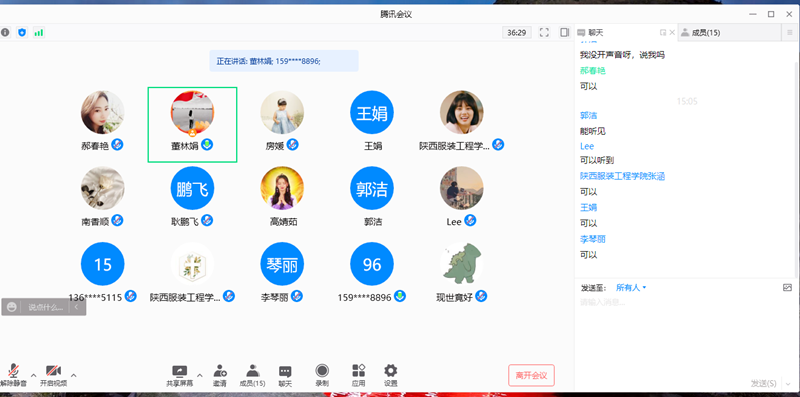Turn on camera with 开启视频
The image size is (800, 397).
[54, 376]
